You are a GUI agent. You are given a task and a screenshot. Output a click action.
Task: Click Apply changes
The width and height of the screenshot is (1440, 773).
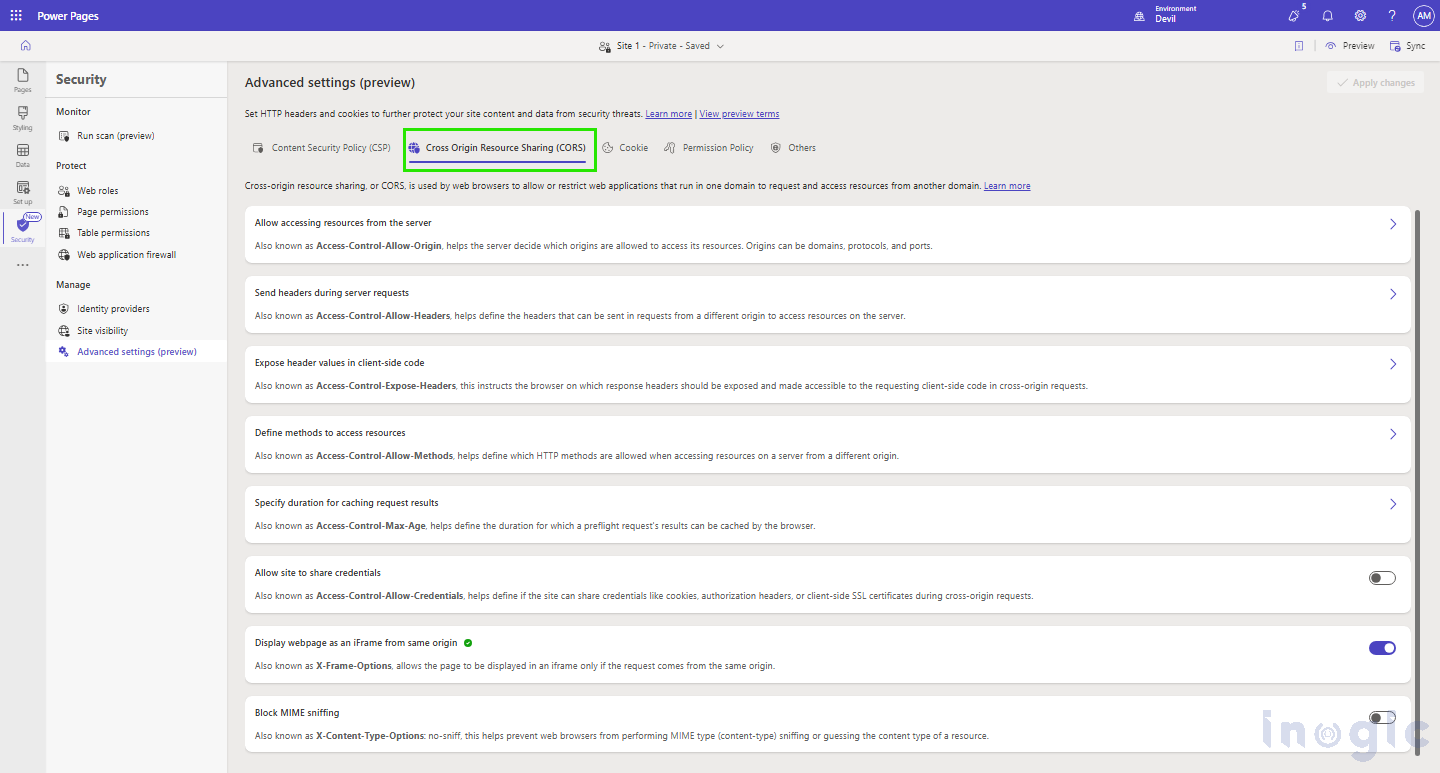(1375, 83)
